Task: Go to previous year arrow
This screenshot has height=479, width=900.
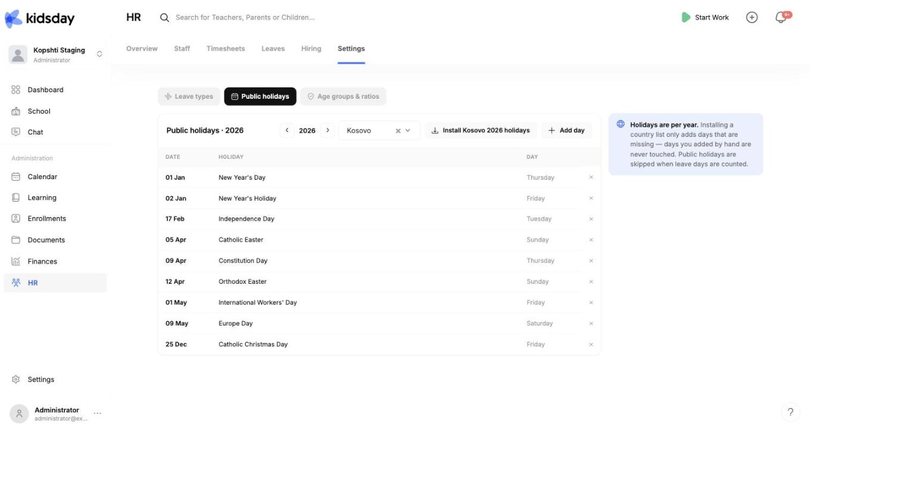Action: tap(287, 130)
